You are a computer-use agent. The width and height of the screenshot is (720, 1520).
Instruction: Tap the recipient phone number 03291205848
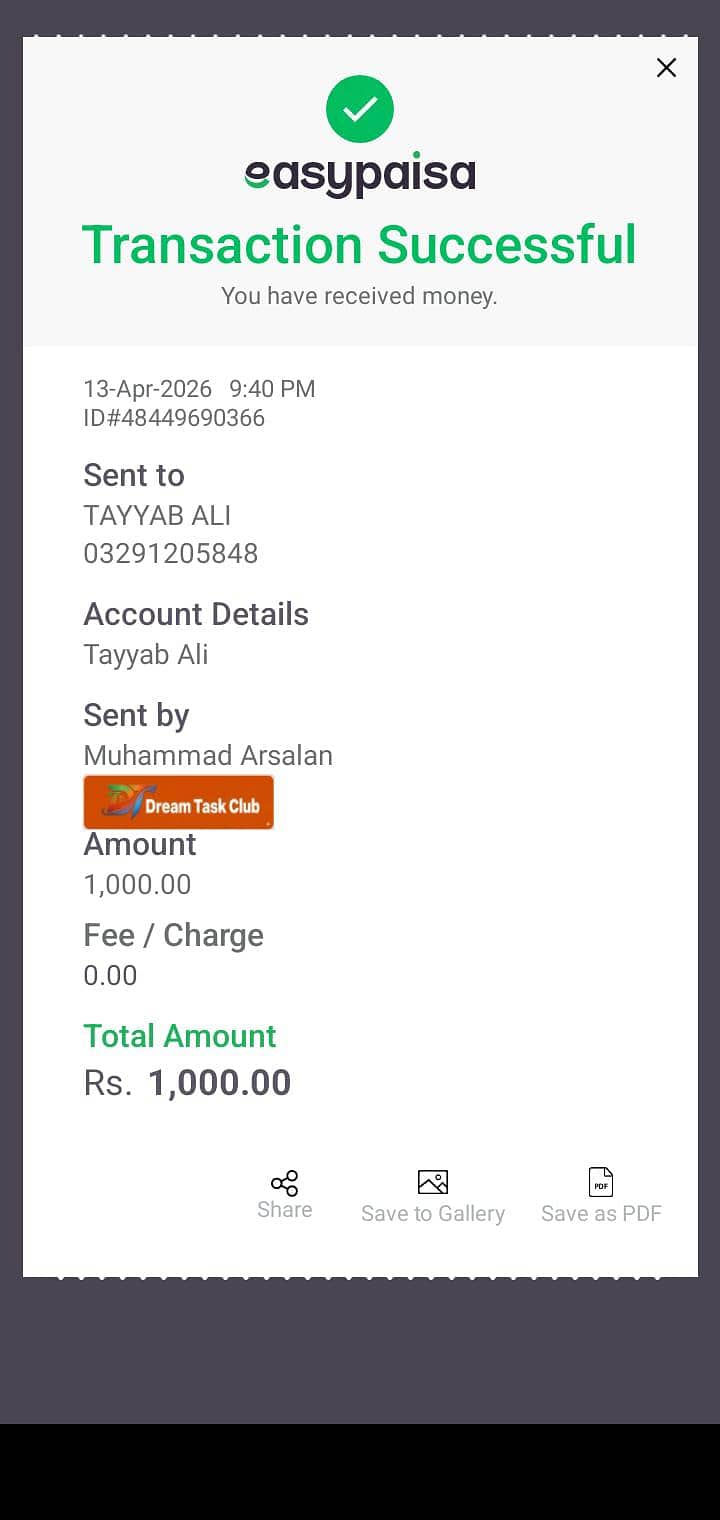coord(171,553)
